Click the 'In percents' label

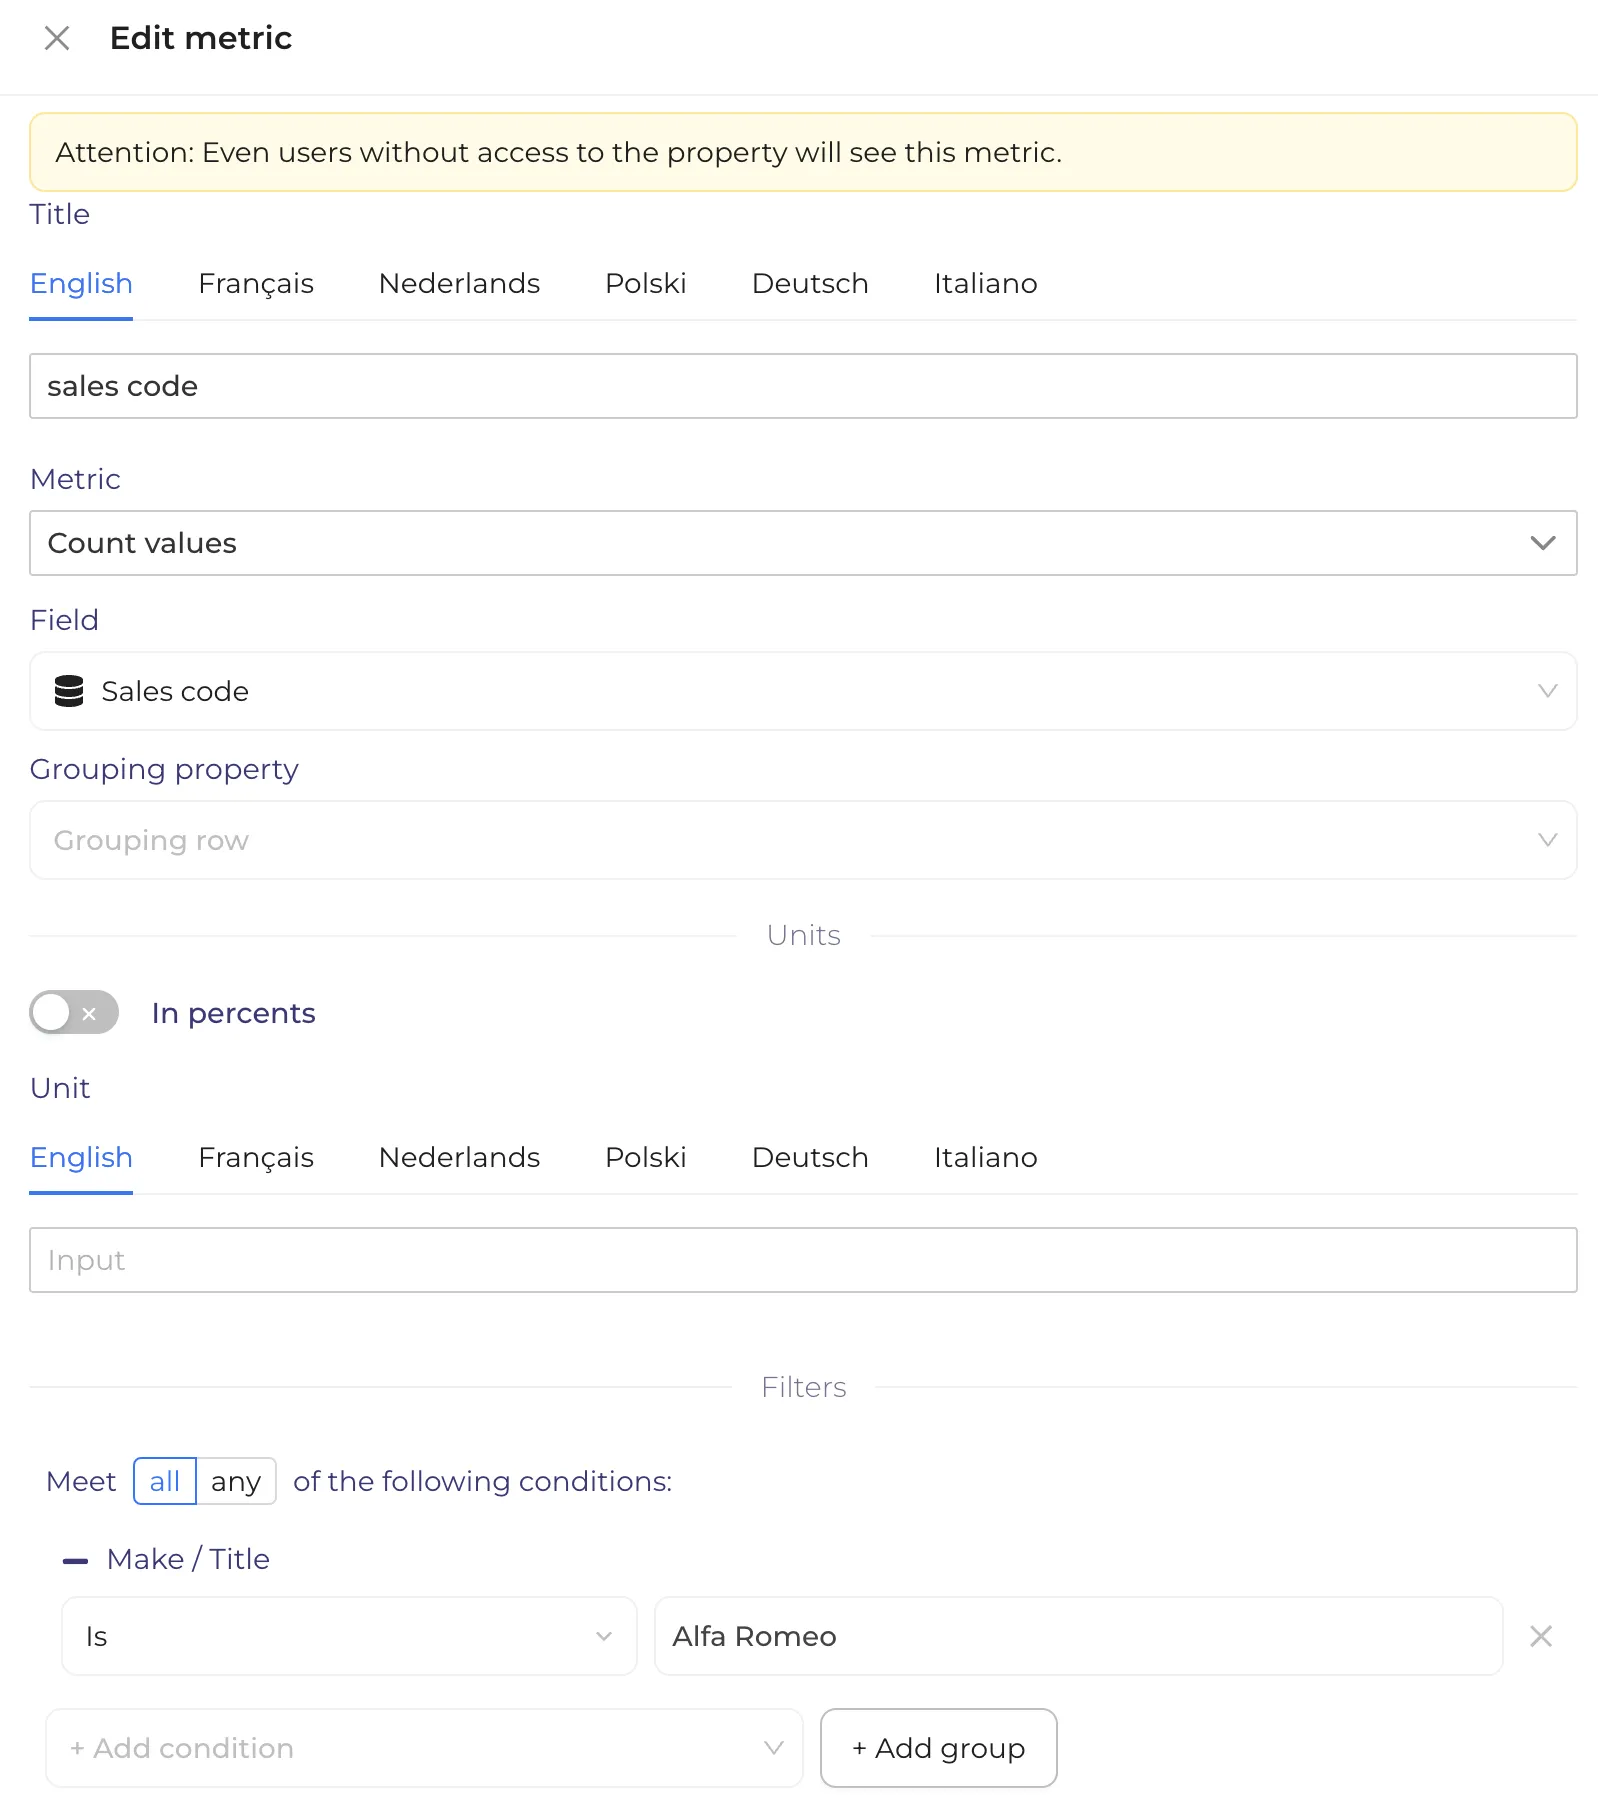(x=233, y=1013)
